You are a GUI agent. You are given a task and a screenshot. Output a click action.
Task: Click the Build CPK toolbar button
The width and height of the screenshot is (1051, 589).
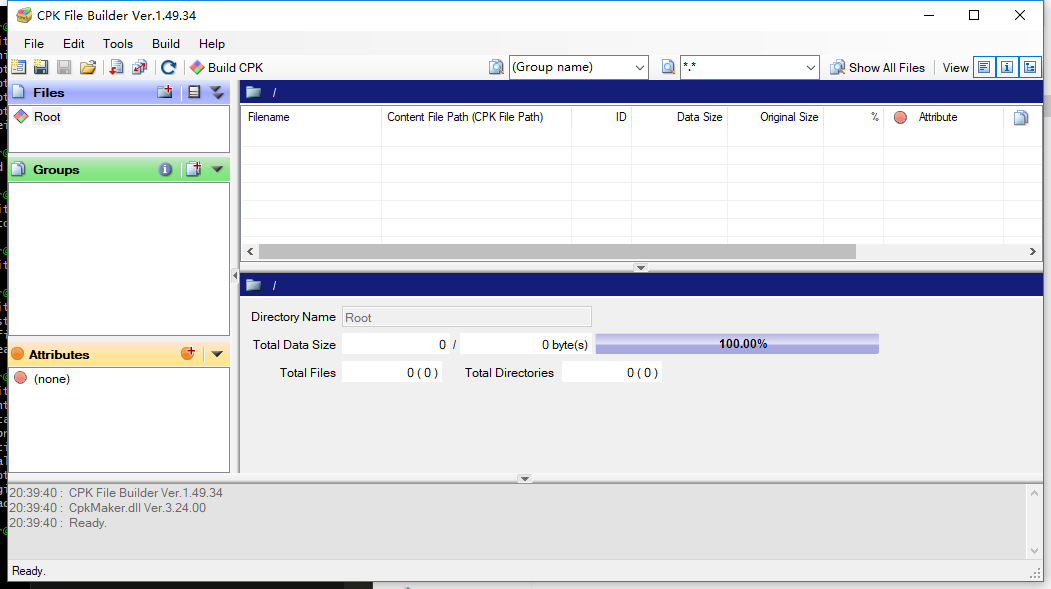coord(227,67)
